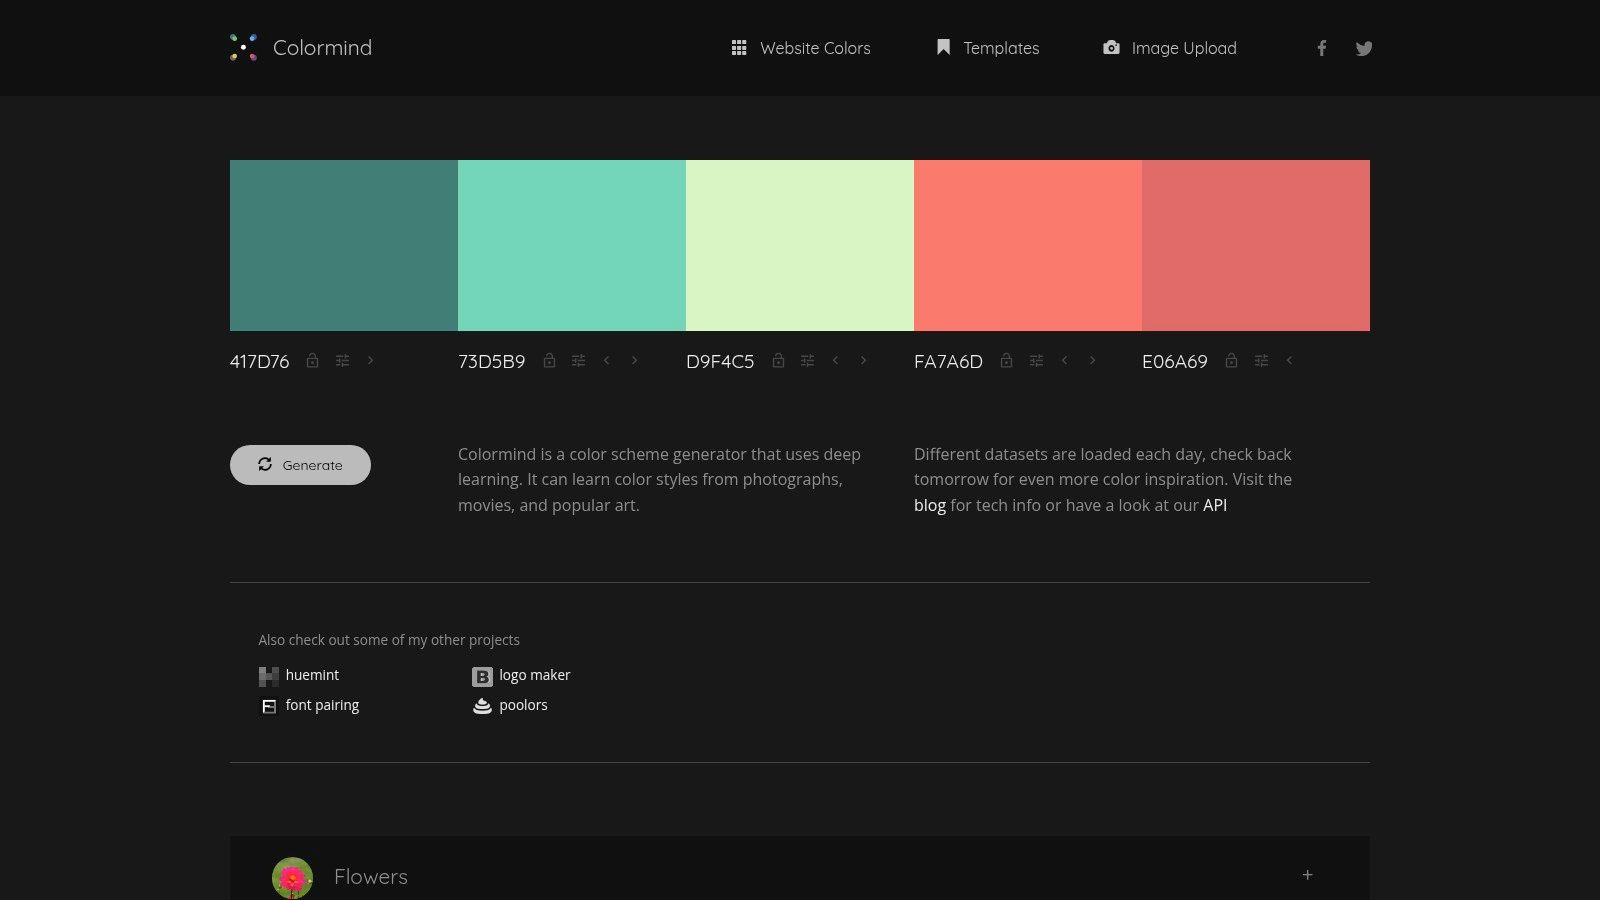Follow the blog link

coord(930,505)
